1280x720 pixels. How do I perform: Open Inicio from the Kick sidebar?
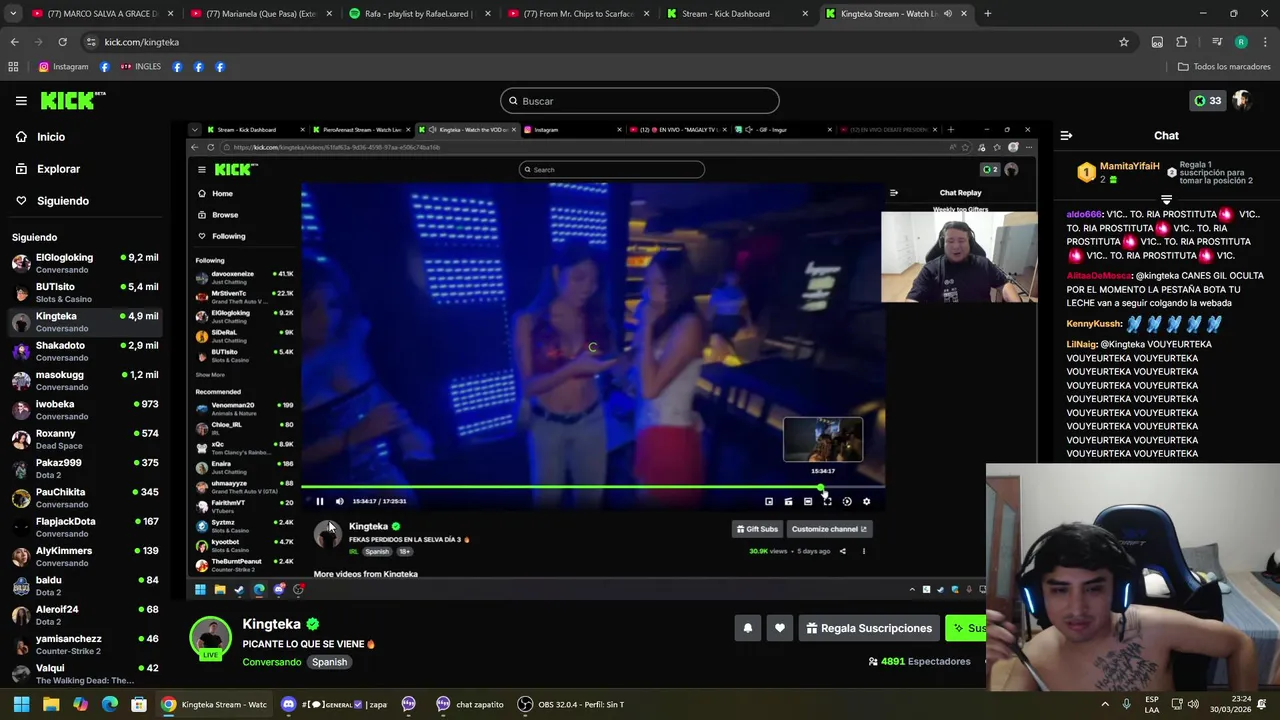51,137
